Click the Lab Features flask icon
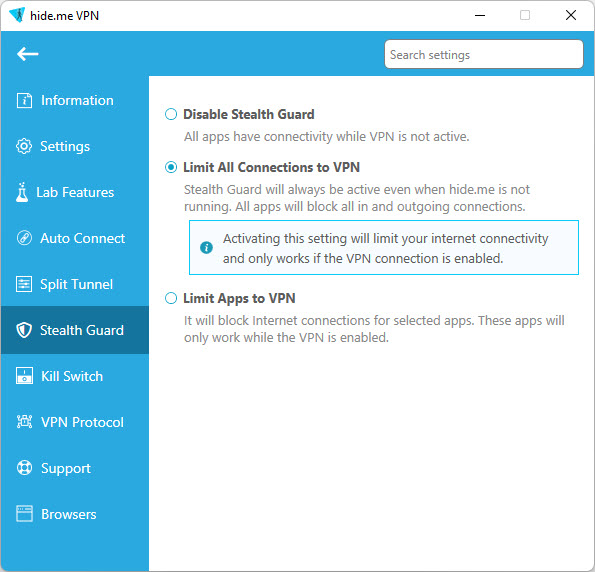This screenshot has height=572, width=595. [x=22, y=192]
